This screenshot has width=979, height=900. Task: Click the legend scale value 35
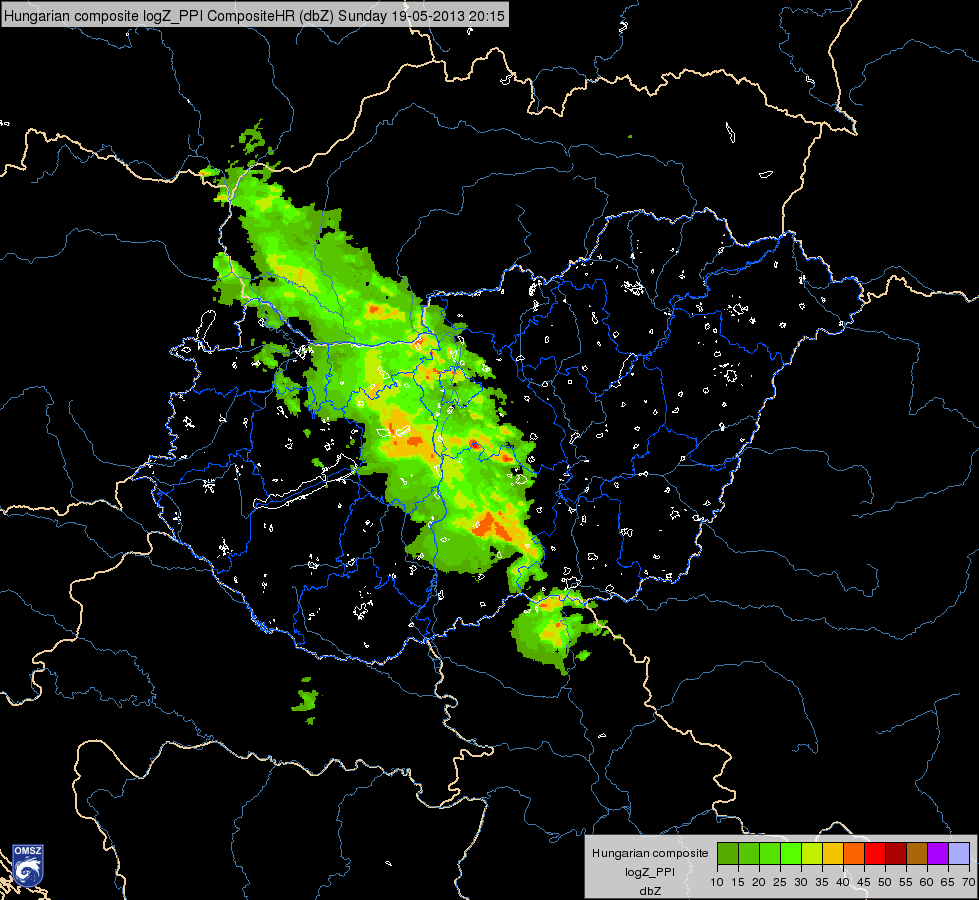point(822,882)
